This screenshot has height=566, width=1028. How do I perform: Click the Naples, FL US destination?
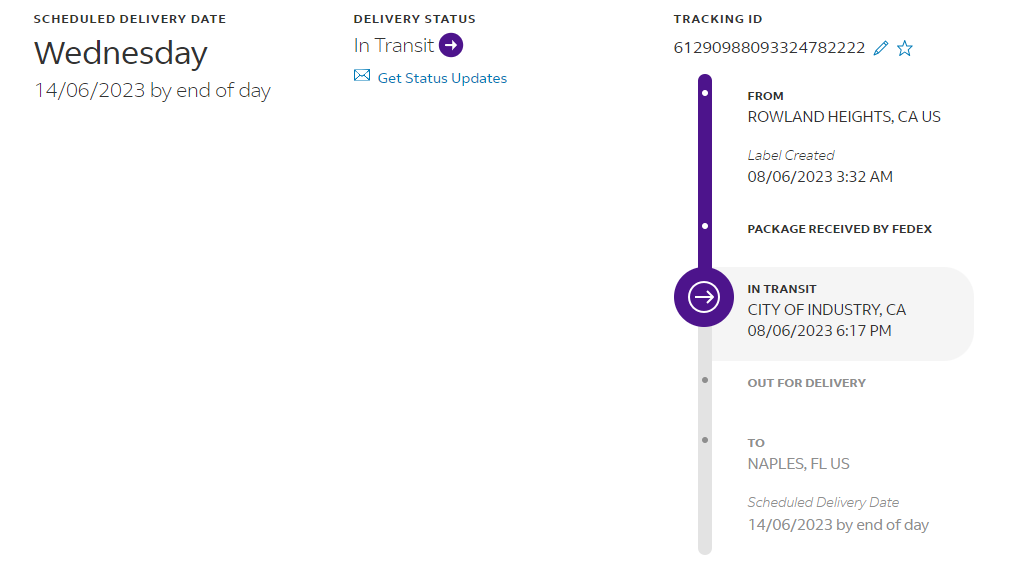point(798,464)
